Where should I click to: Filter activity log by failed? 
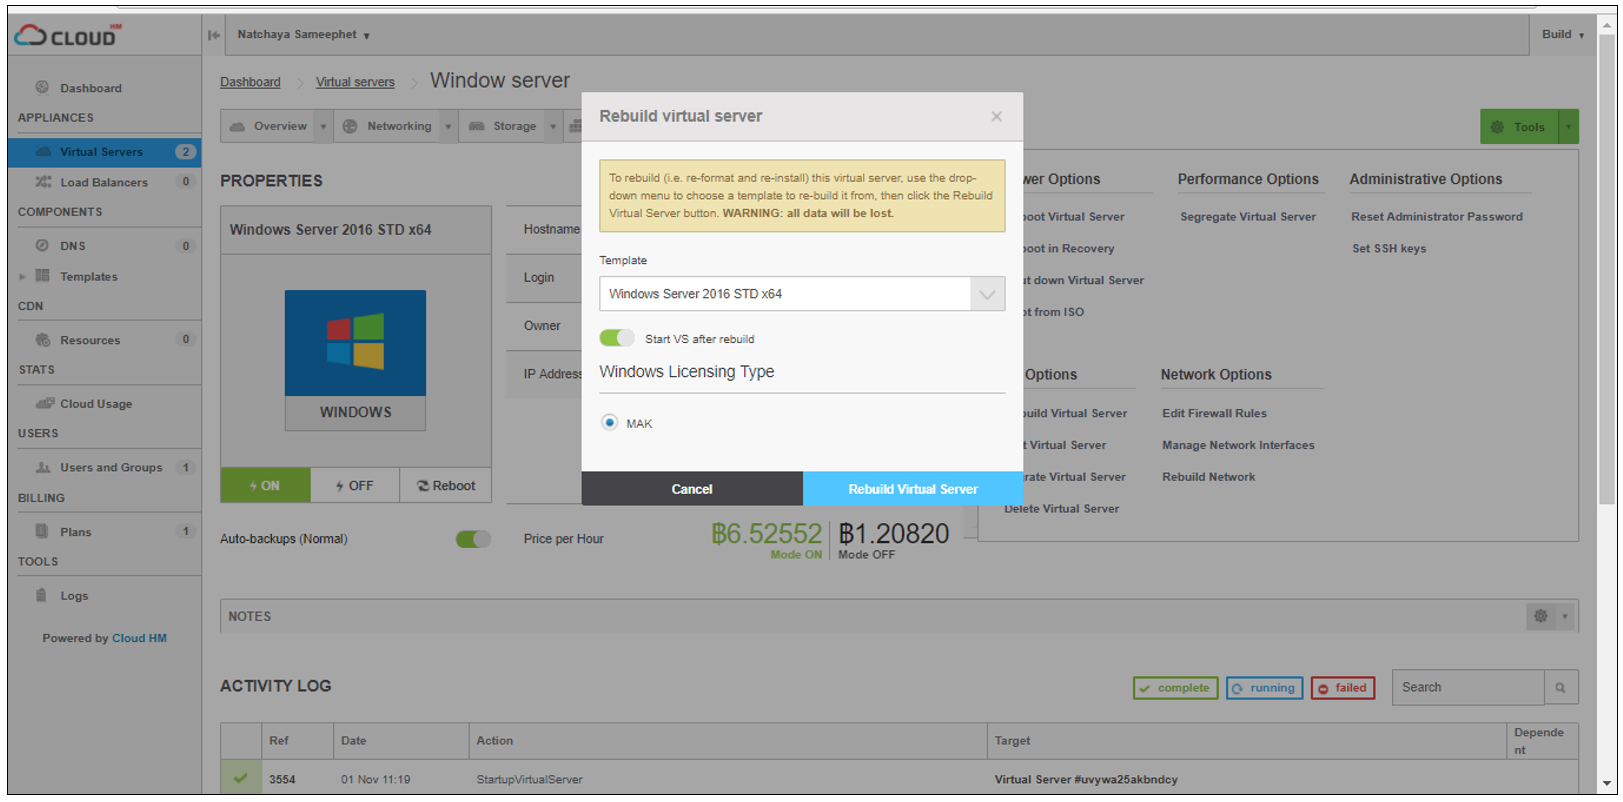coord(1343,688)
